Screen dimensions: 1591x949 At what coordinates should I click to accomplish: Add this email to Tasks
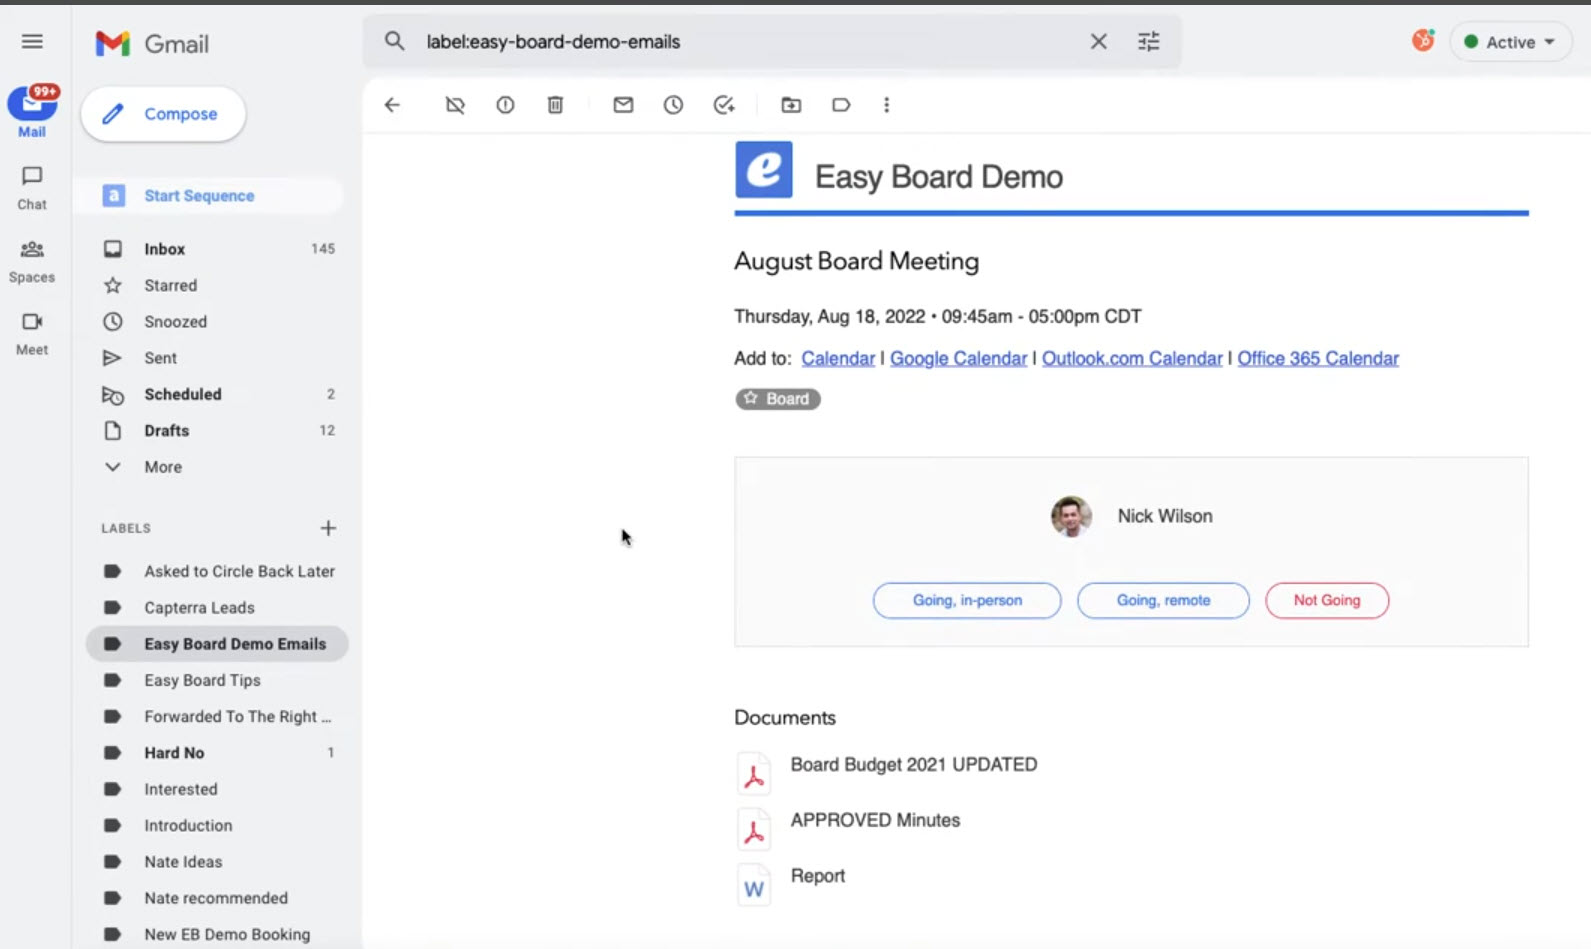[x=724, y=105]
